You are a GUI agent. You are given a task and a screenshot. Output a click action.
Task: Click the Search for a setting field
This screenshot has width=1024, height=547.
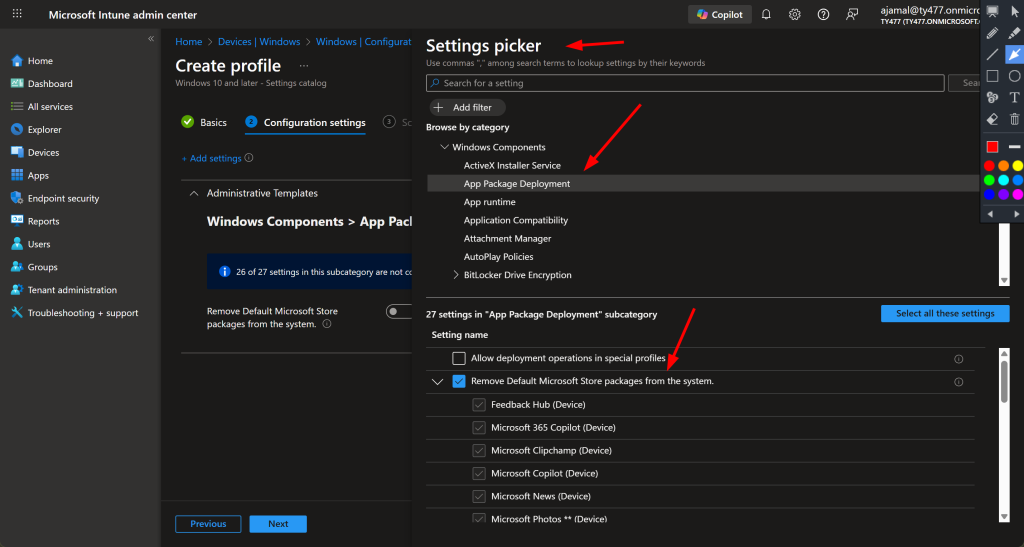[690, 83]
